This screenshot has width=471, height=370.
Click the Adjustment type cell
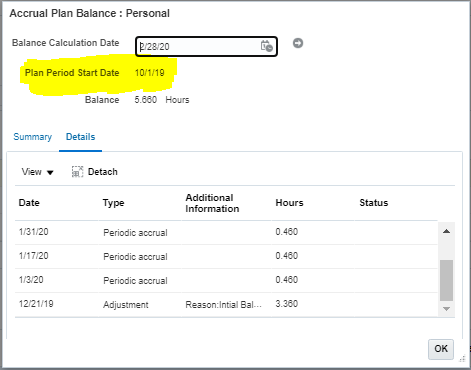(x=126, y=305)
